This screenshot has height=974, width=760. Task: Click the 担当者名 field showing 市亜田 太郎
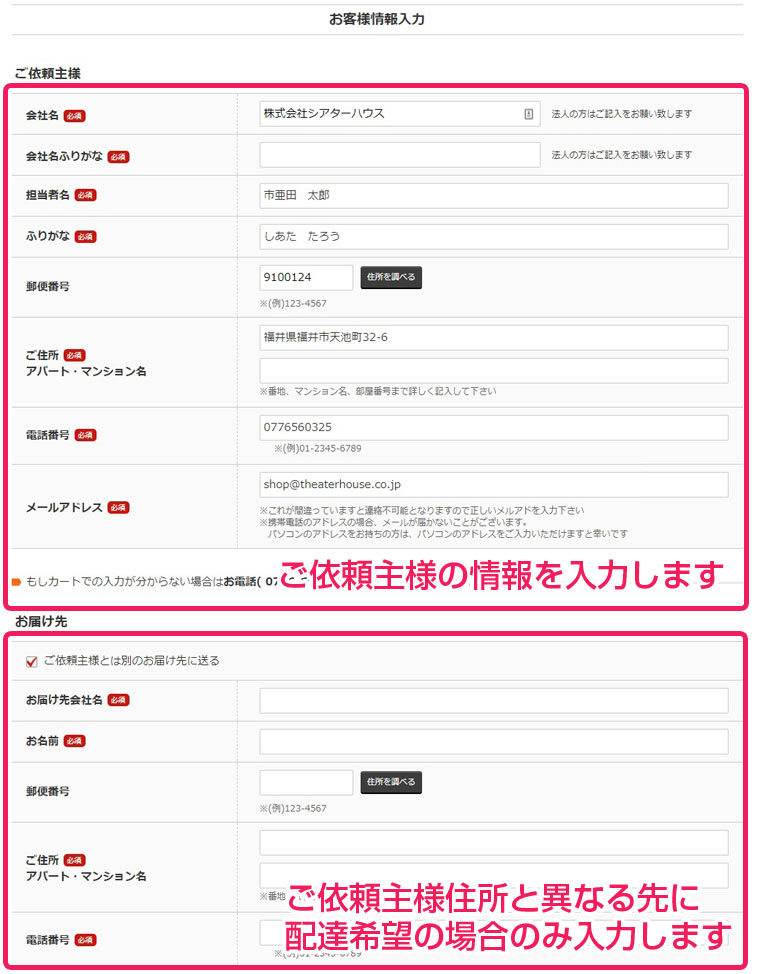(x=493, y=196)
